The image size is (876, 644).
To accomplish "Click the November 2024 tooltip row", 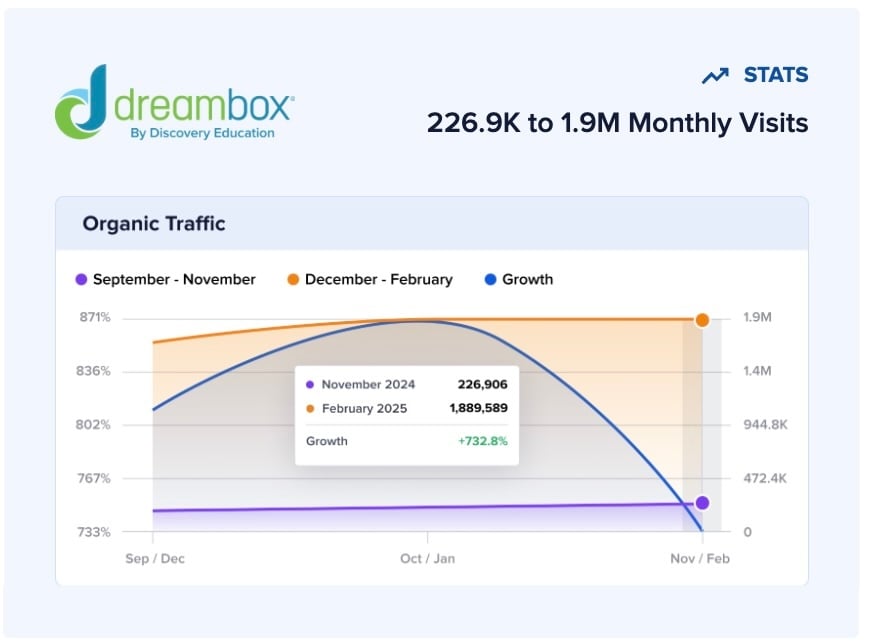I will [x=405, y=384].
